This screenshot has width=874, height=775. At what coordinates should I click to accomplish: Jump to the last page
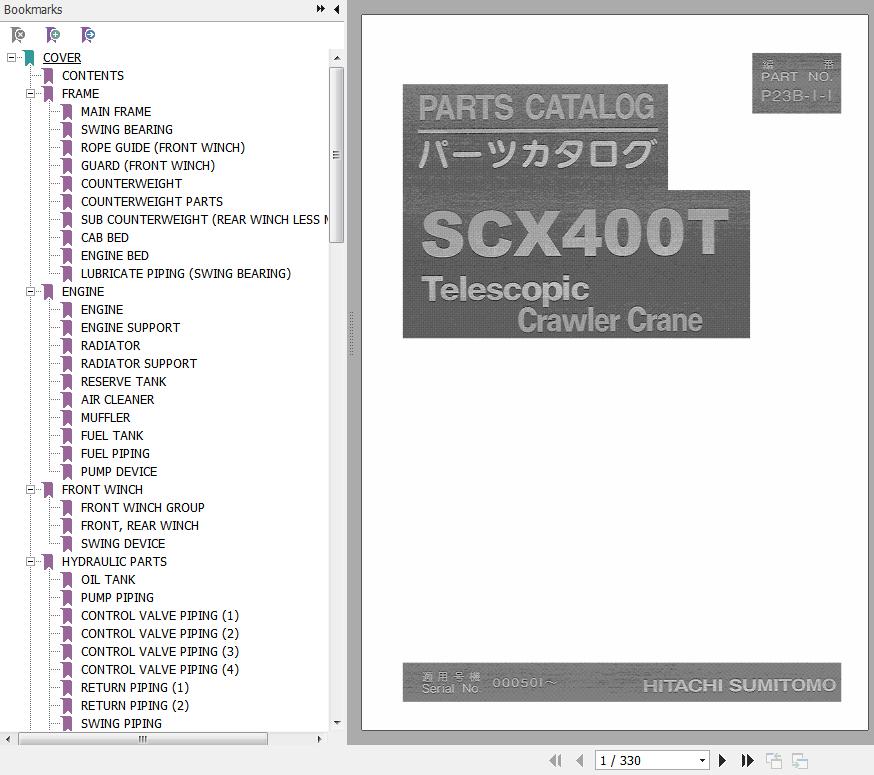tap(747, 761)
